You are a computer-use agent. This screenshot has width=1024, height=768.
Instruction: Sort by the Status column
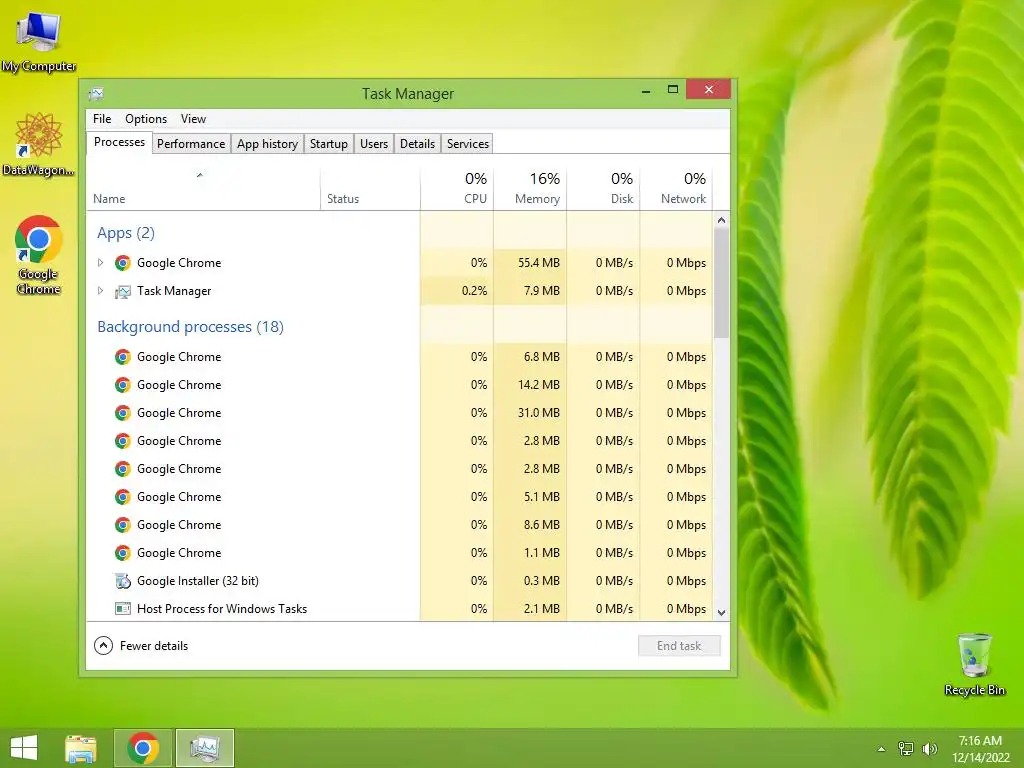pos(370,189)
